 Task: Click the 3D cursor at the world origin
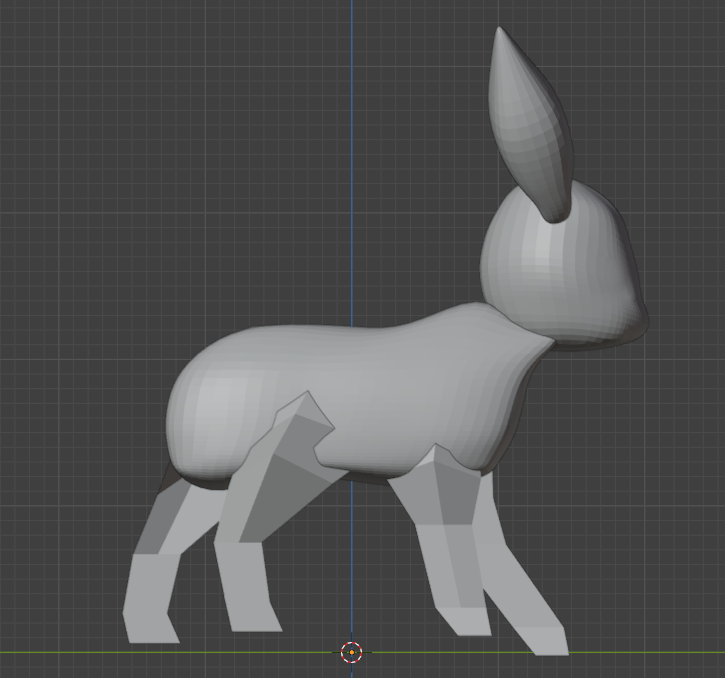pos(351,652)
